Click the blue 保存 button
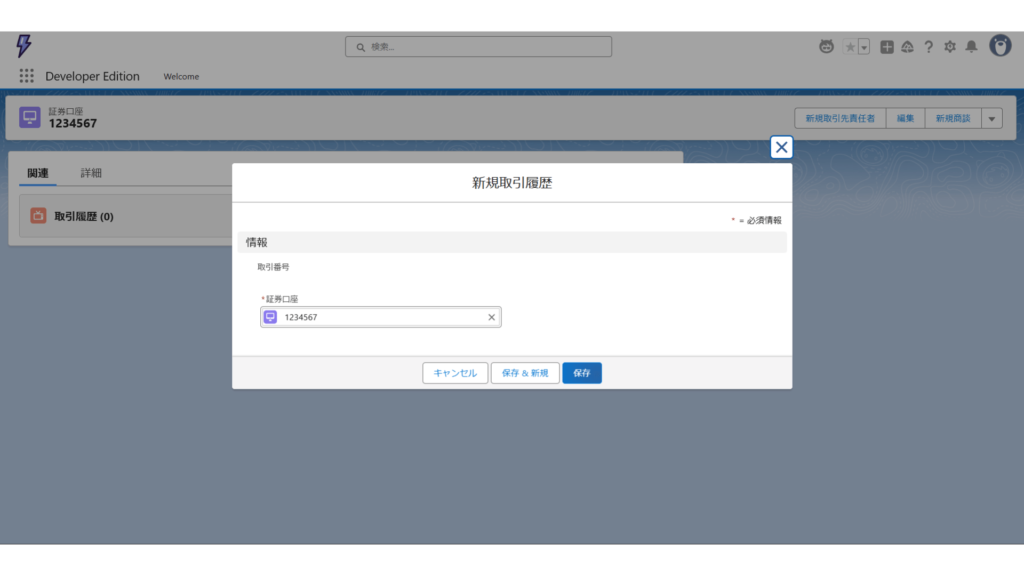 coord(582,373)
